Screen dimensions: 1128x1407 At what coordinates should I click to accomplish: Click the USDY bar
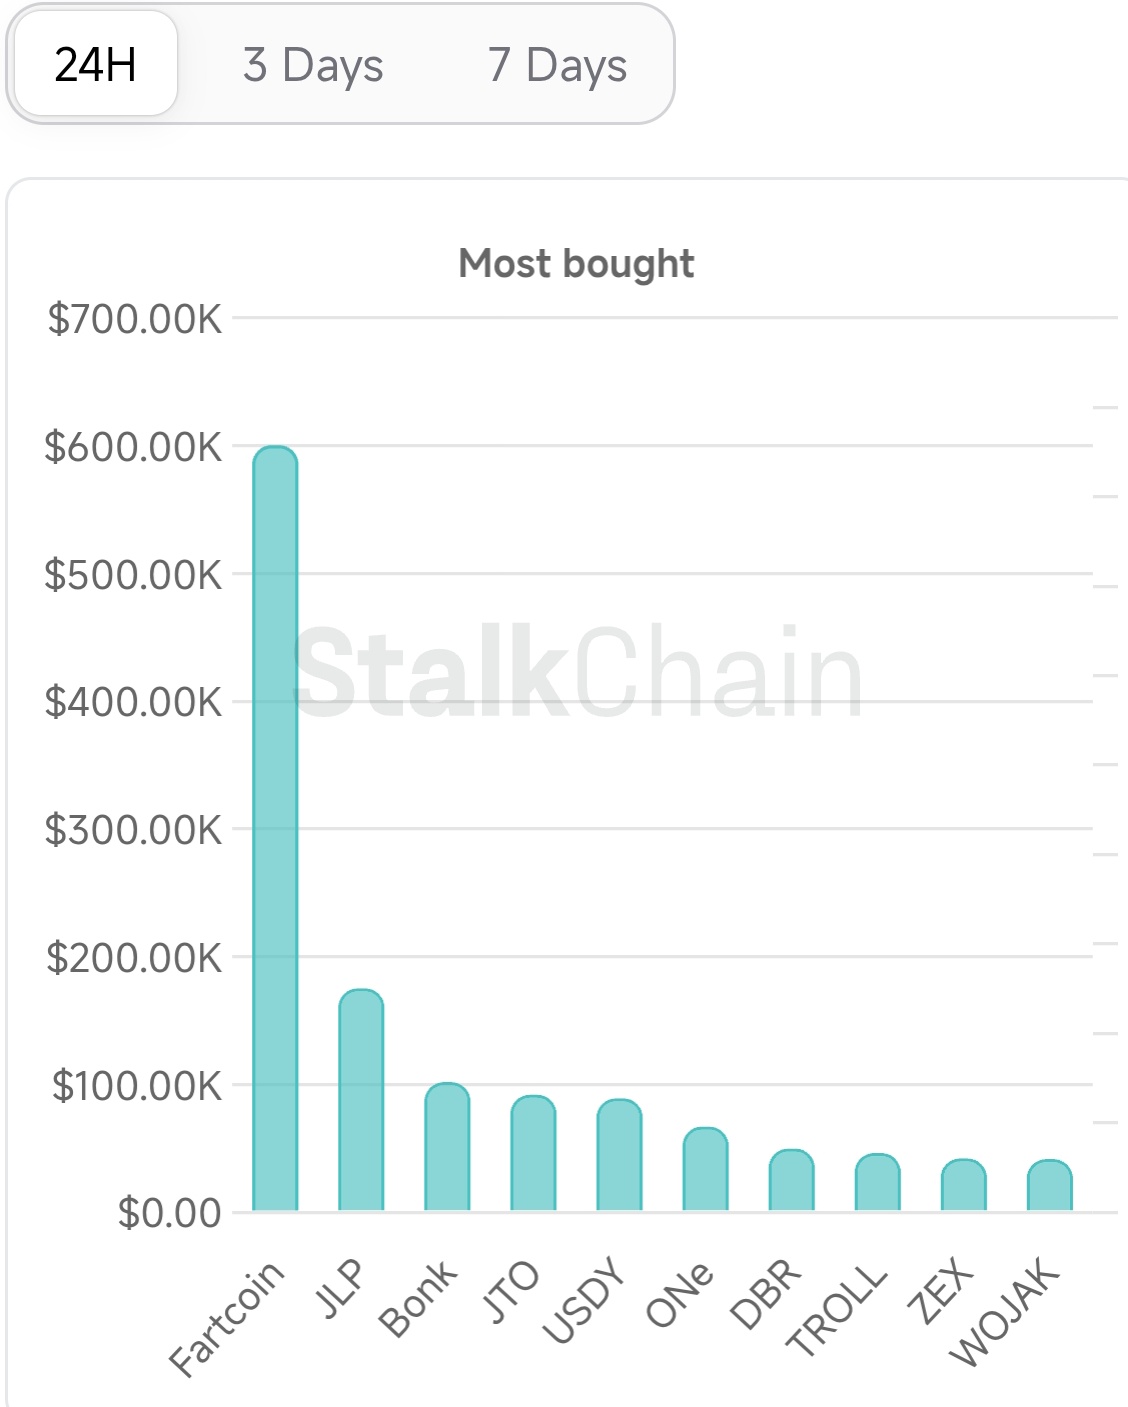pos(619,1155)
